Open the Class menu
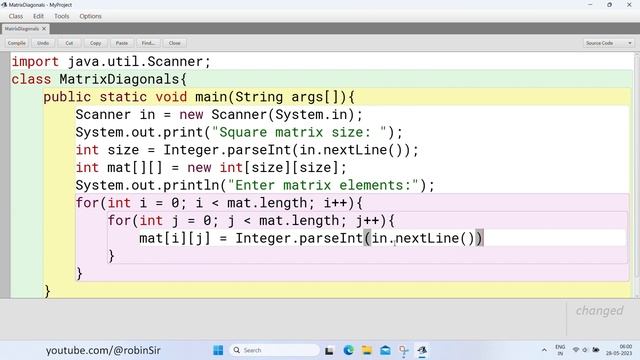640x360 pixels. [x=16, y=16]
